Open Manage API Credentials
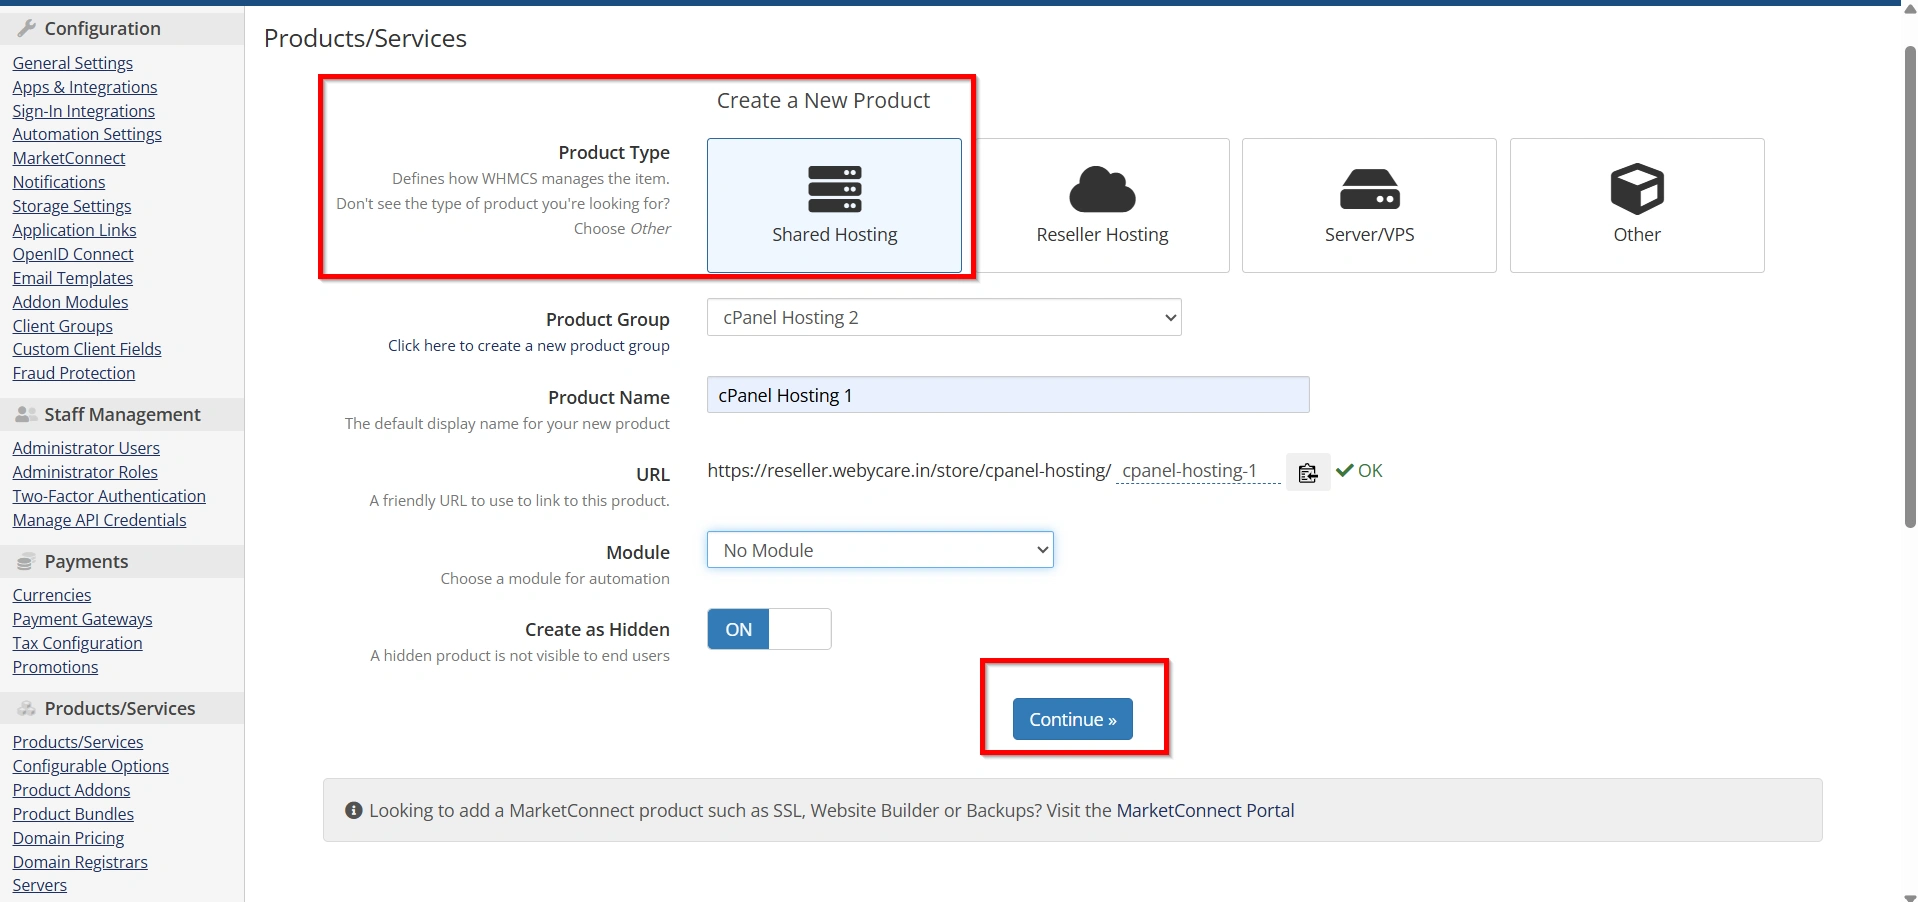This screenshot has width=1918, height=902. [100, 520]
